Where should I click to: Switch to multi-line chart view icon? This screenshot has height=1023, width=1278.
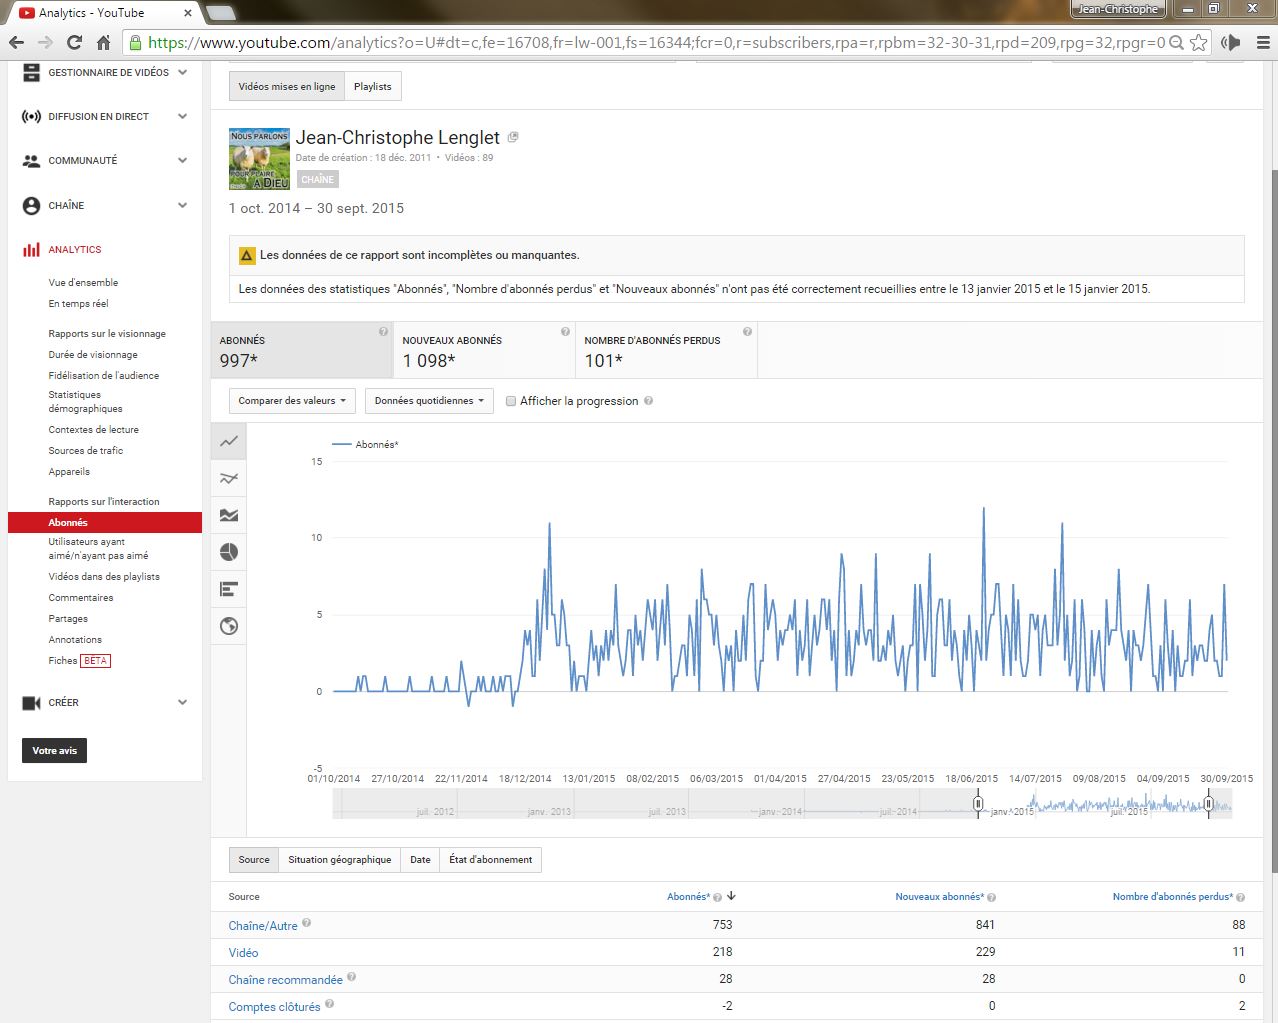coord(229,478)
